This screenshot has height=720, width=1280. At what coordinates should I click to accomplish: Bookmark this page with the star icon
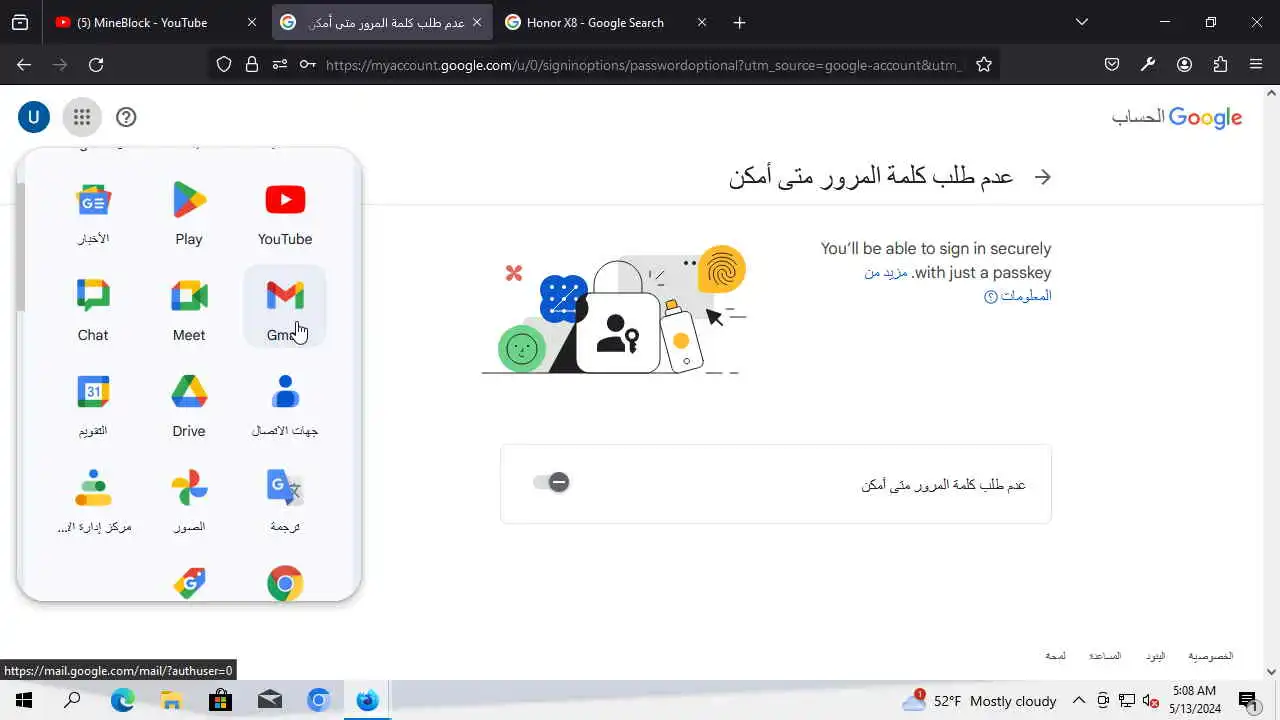coord(984,64)
